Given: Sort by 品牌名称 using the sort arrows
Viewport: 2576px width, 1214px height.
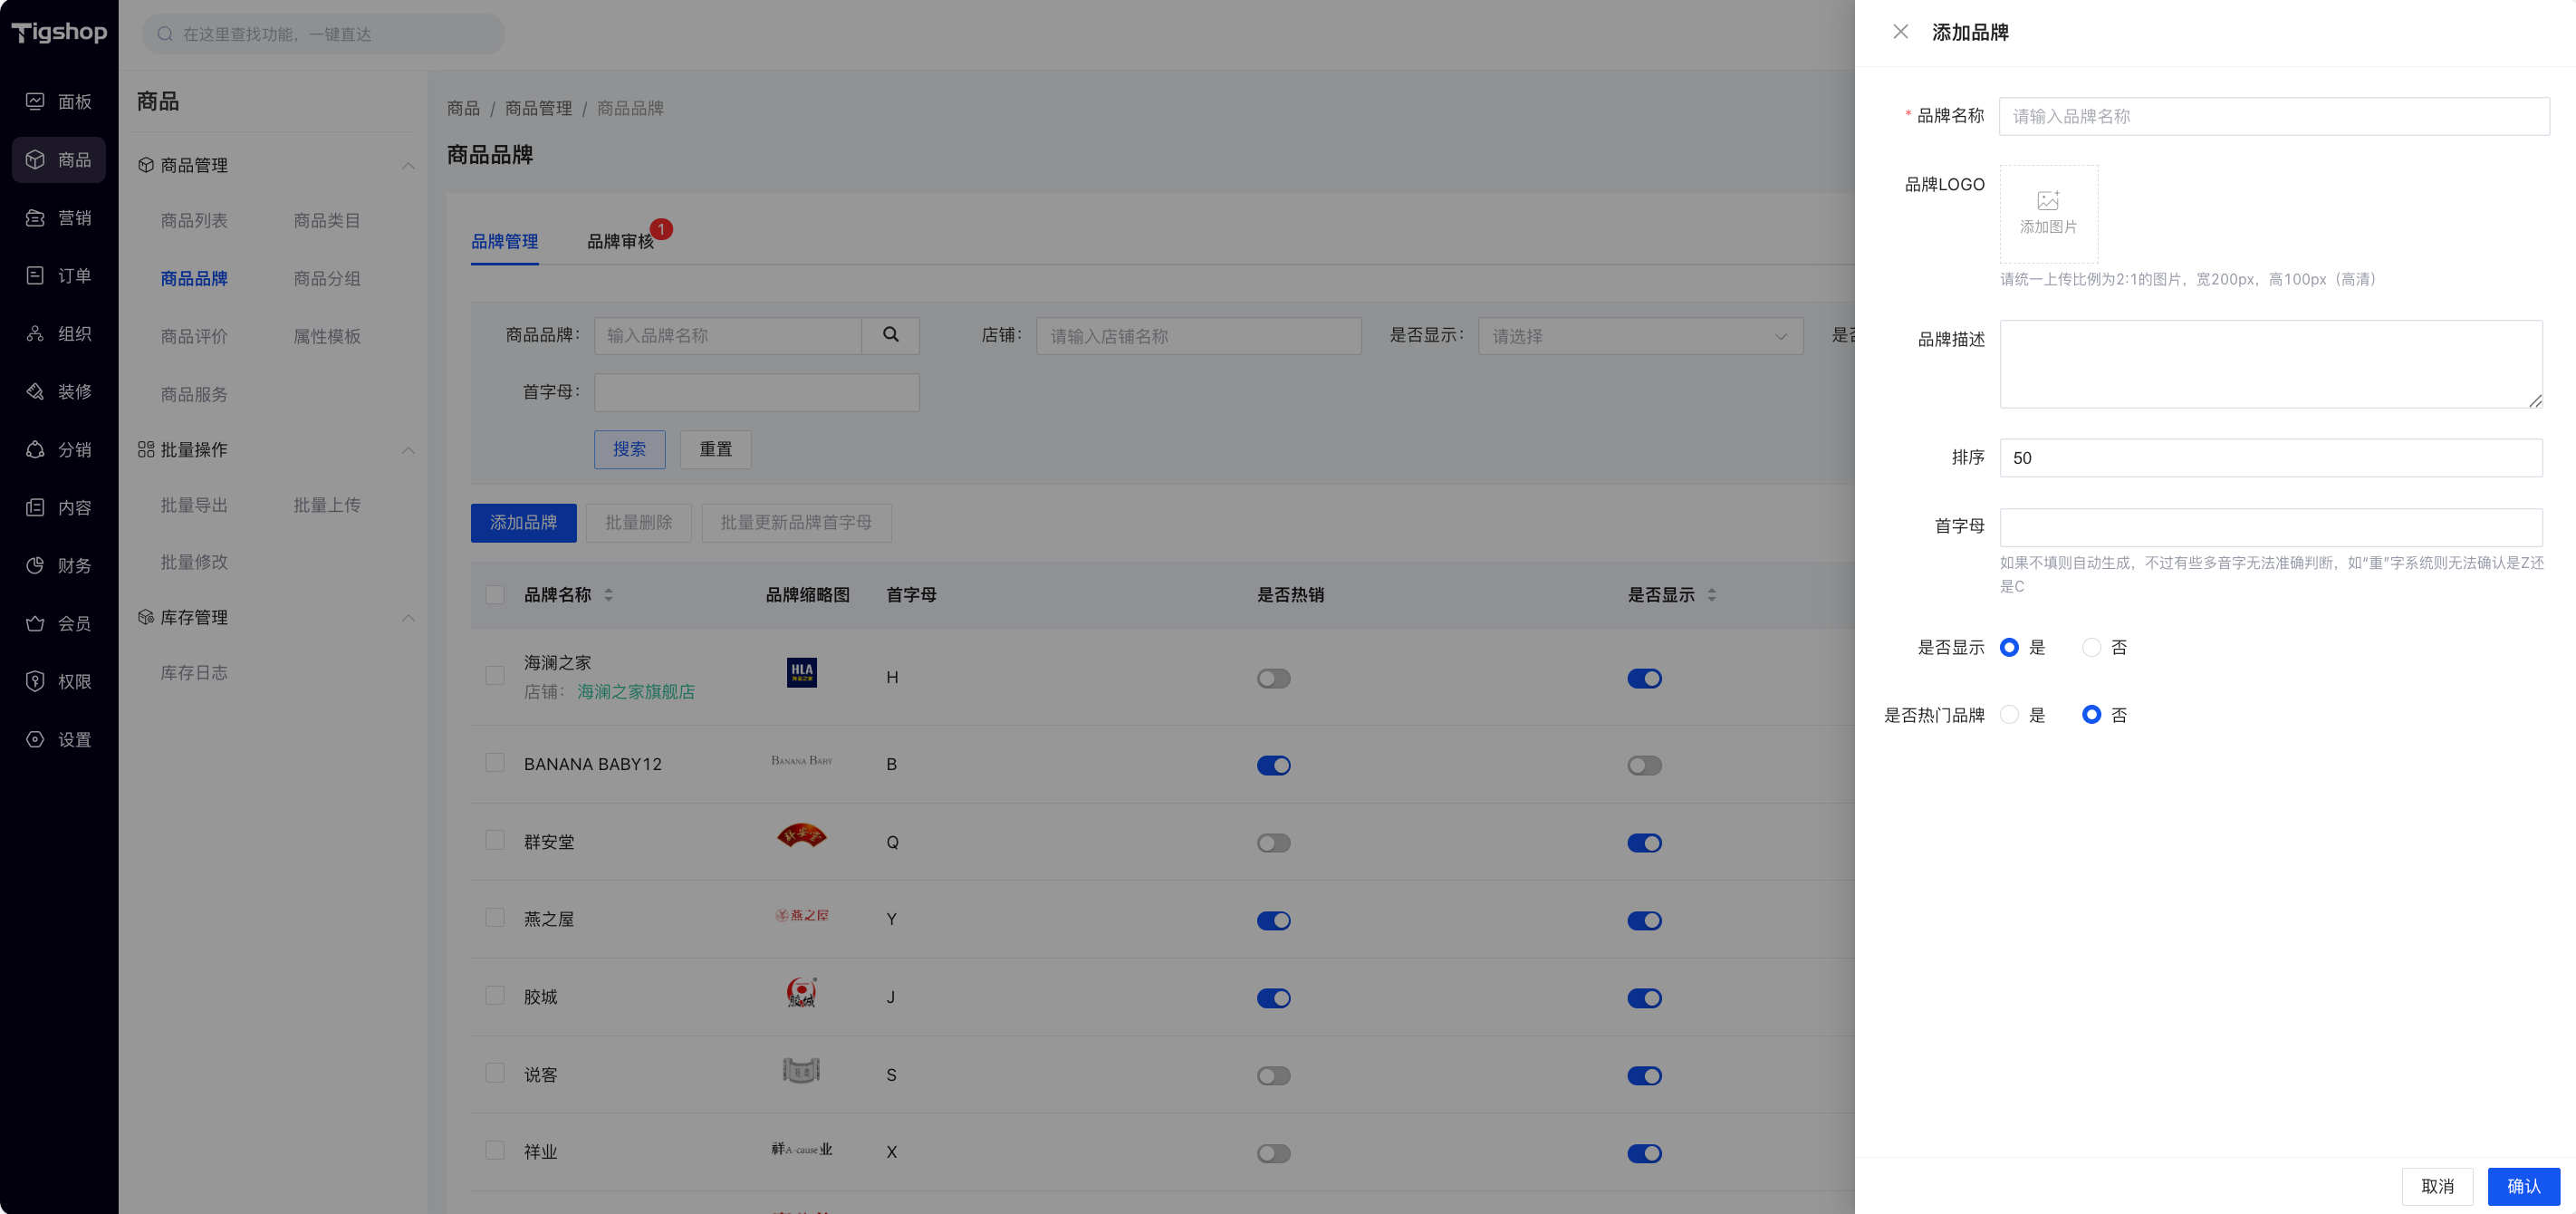Looking at the screenshot, I should pos(608,595).
